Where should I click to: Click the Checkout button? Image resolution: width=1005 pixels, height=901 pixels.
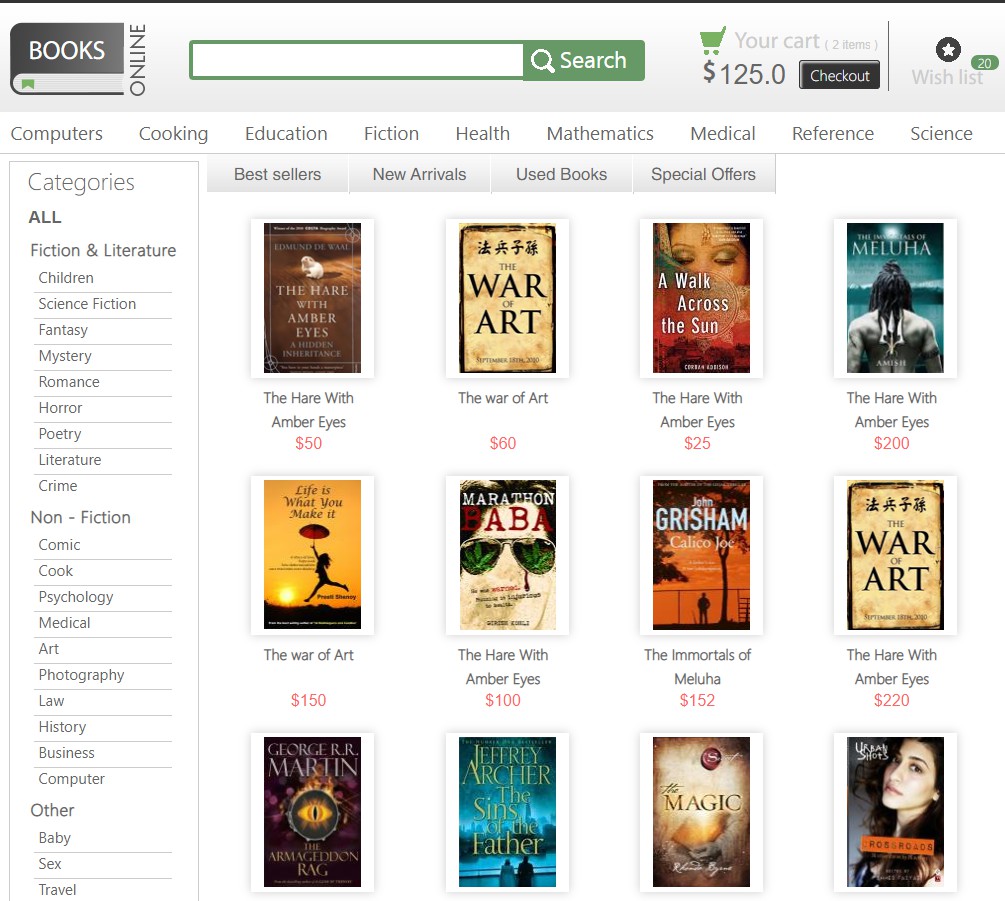pyautogui.click(x=839, y=76)
